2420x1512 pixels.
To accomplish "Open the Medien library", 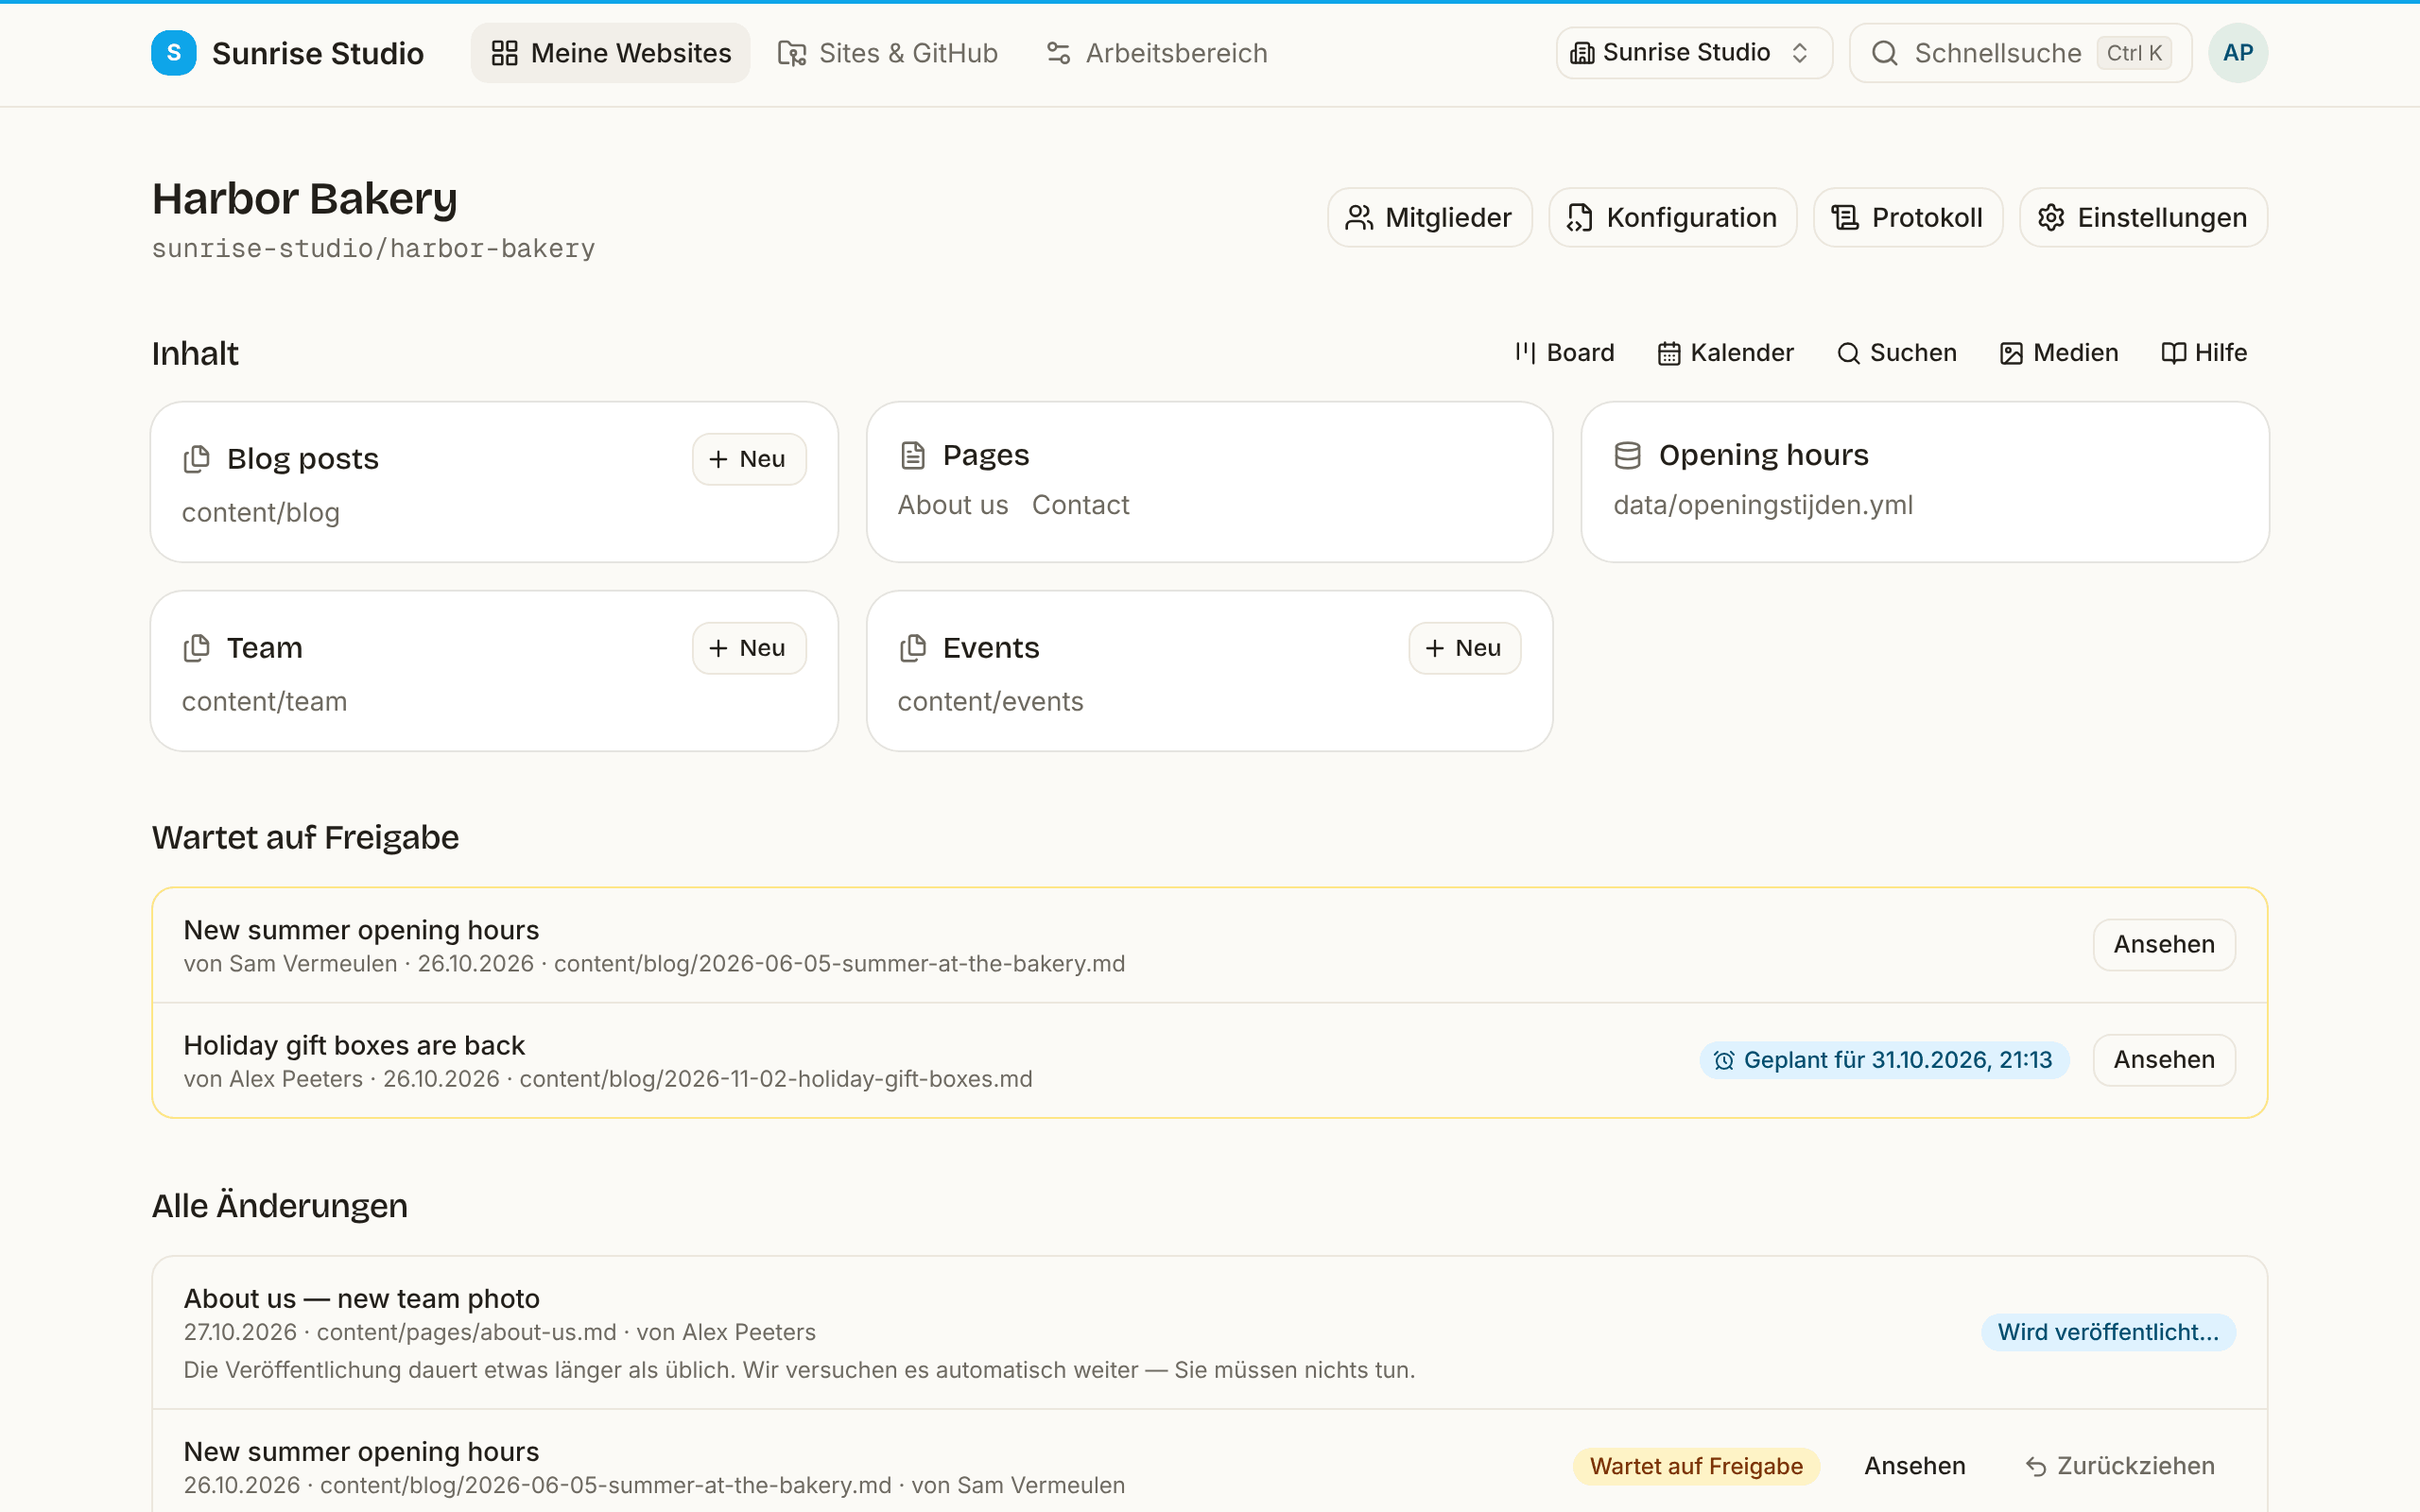I will (2058, 353).
